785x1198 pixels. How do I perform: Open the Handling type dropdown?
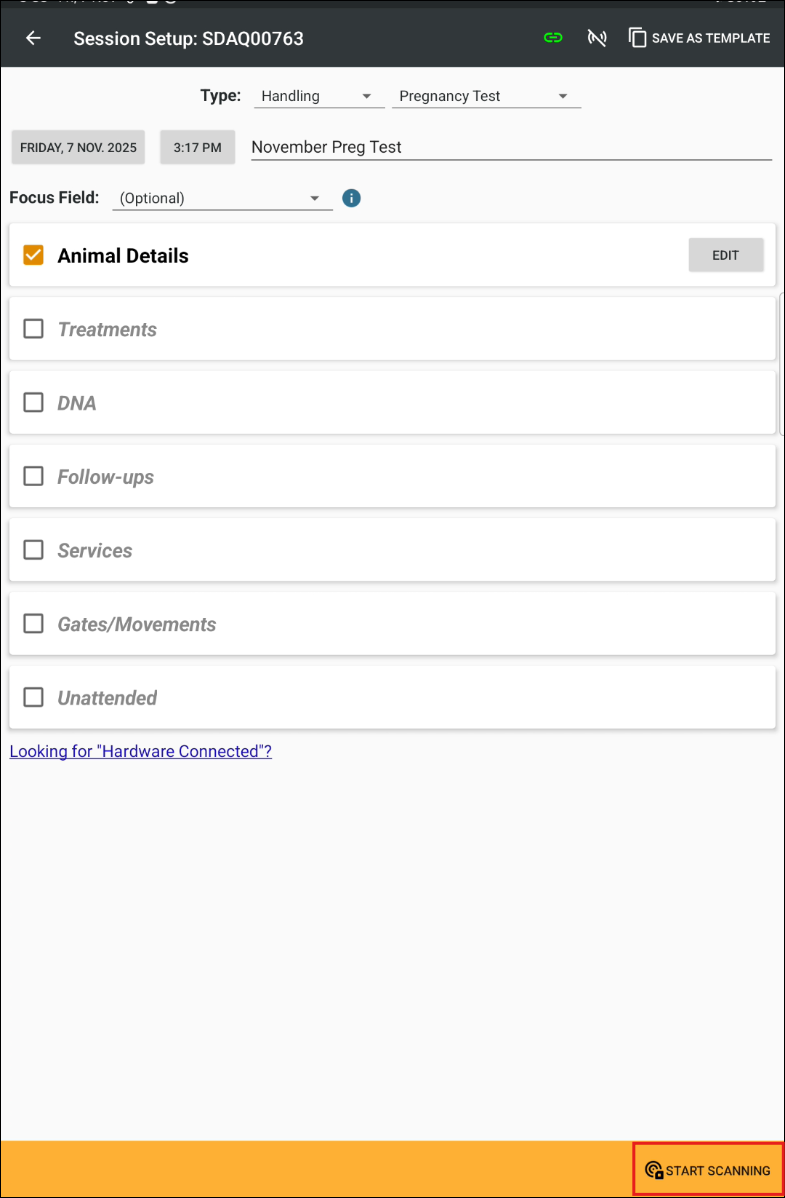(x=316, y=96)
